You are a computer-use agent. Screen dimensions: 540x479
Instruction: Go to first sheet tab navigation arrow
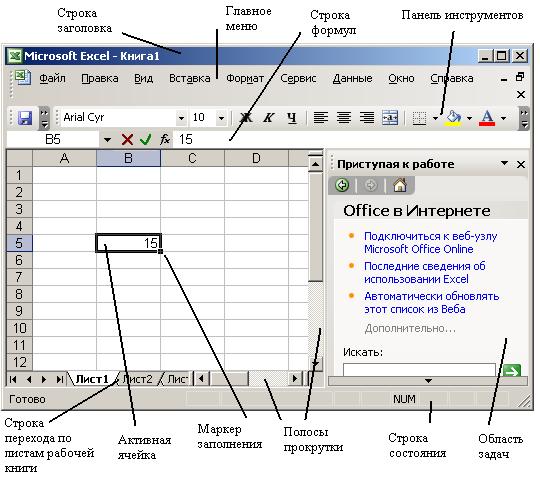click(13, 379)
